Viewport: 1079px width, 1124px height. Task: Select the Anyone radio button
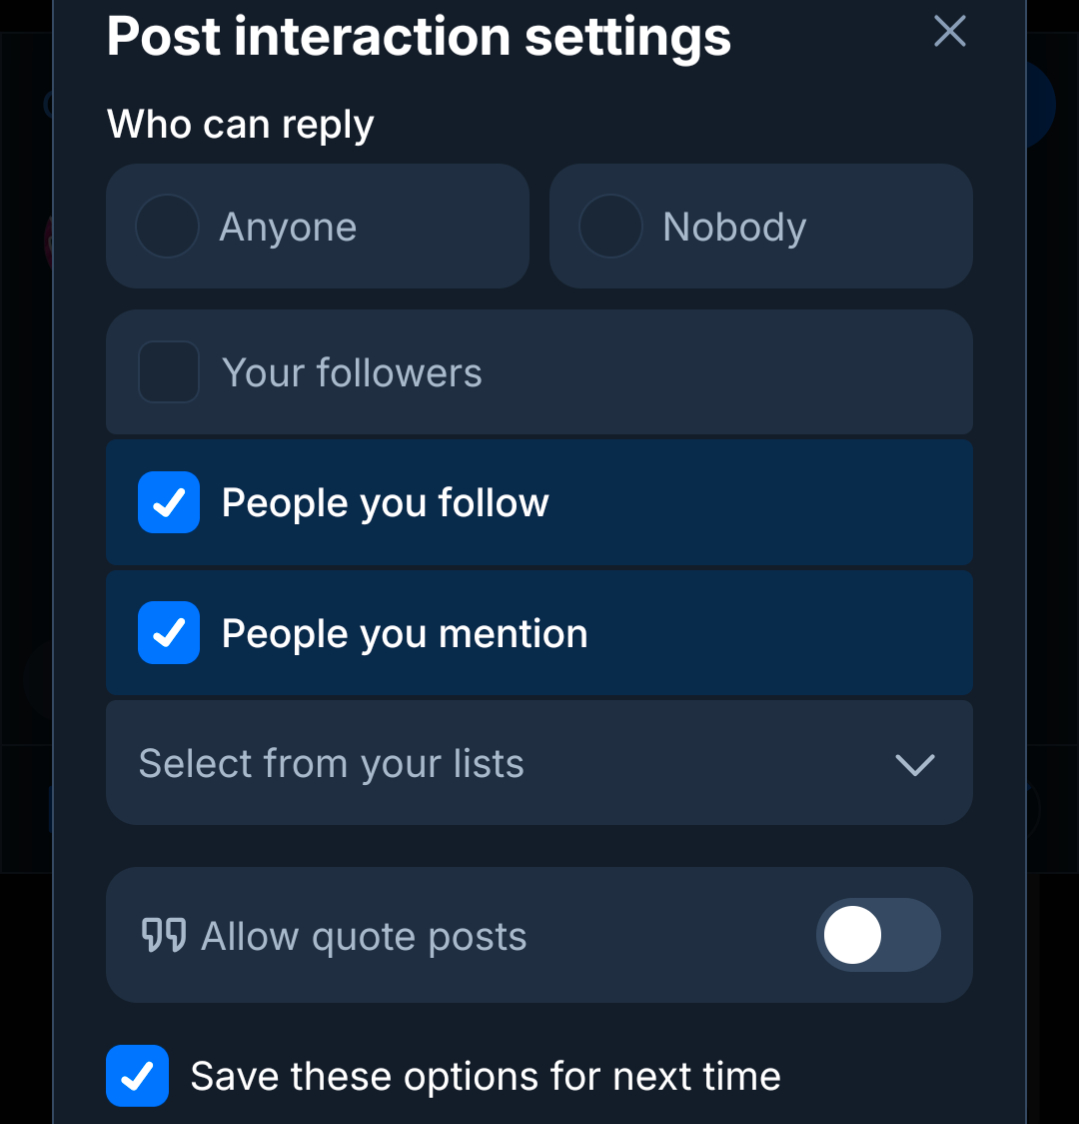click(x=167, y=227)
